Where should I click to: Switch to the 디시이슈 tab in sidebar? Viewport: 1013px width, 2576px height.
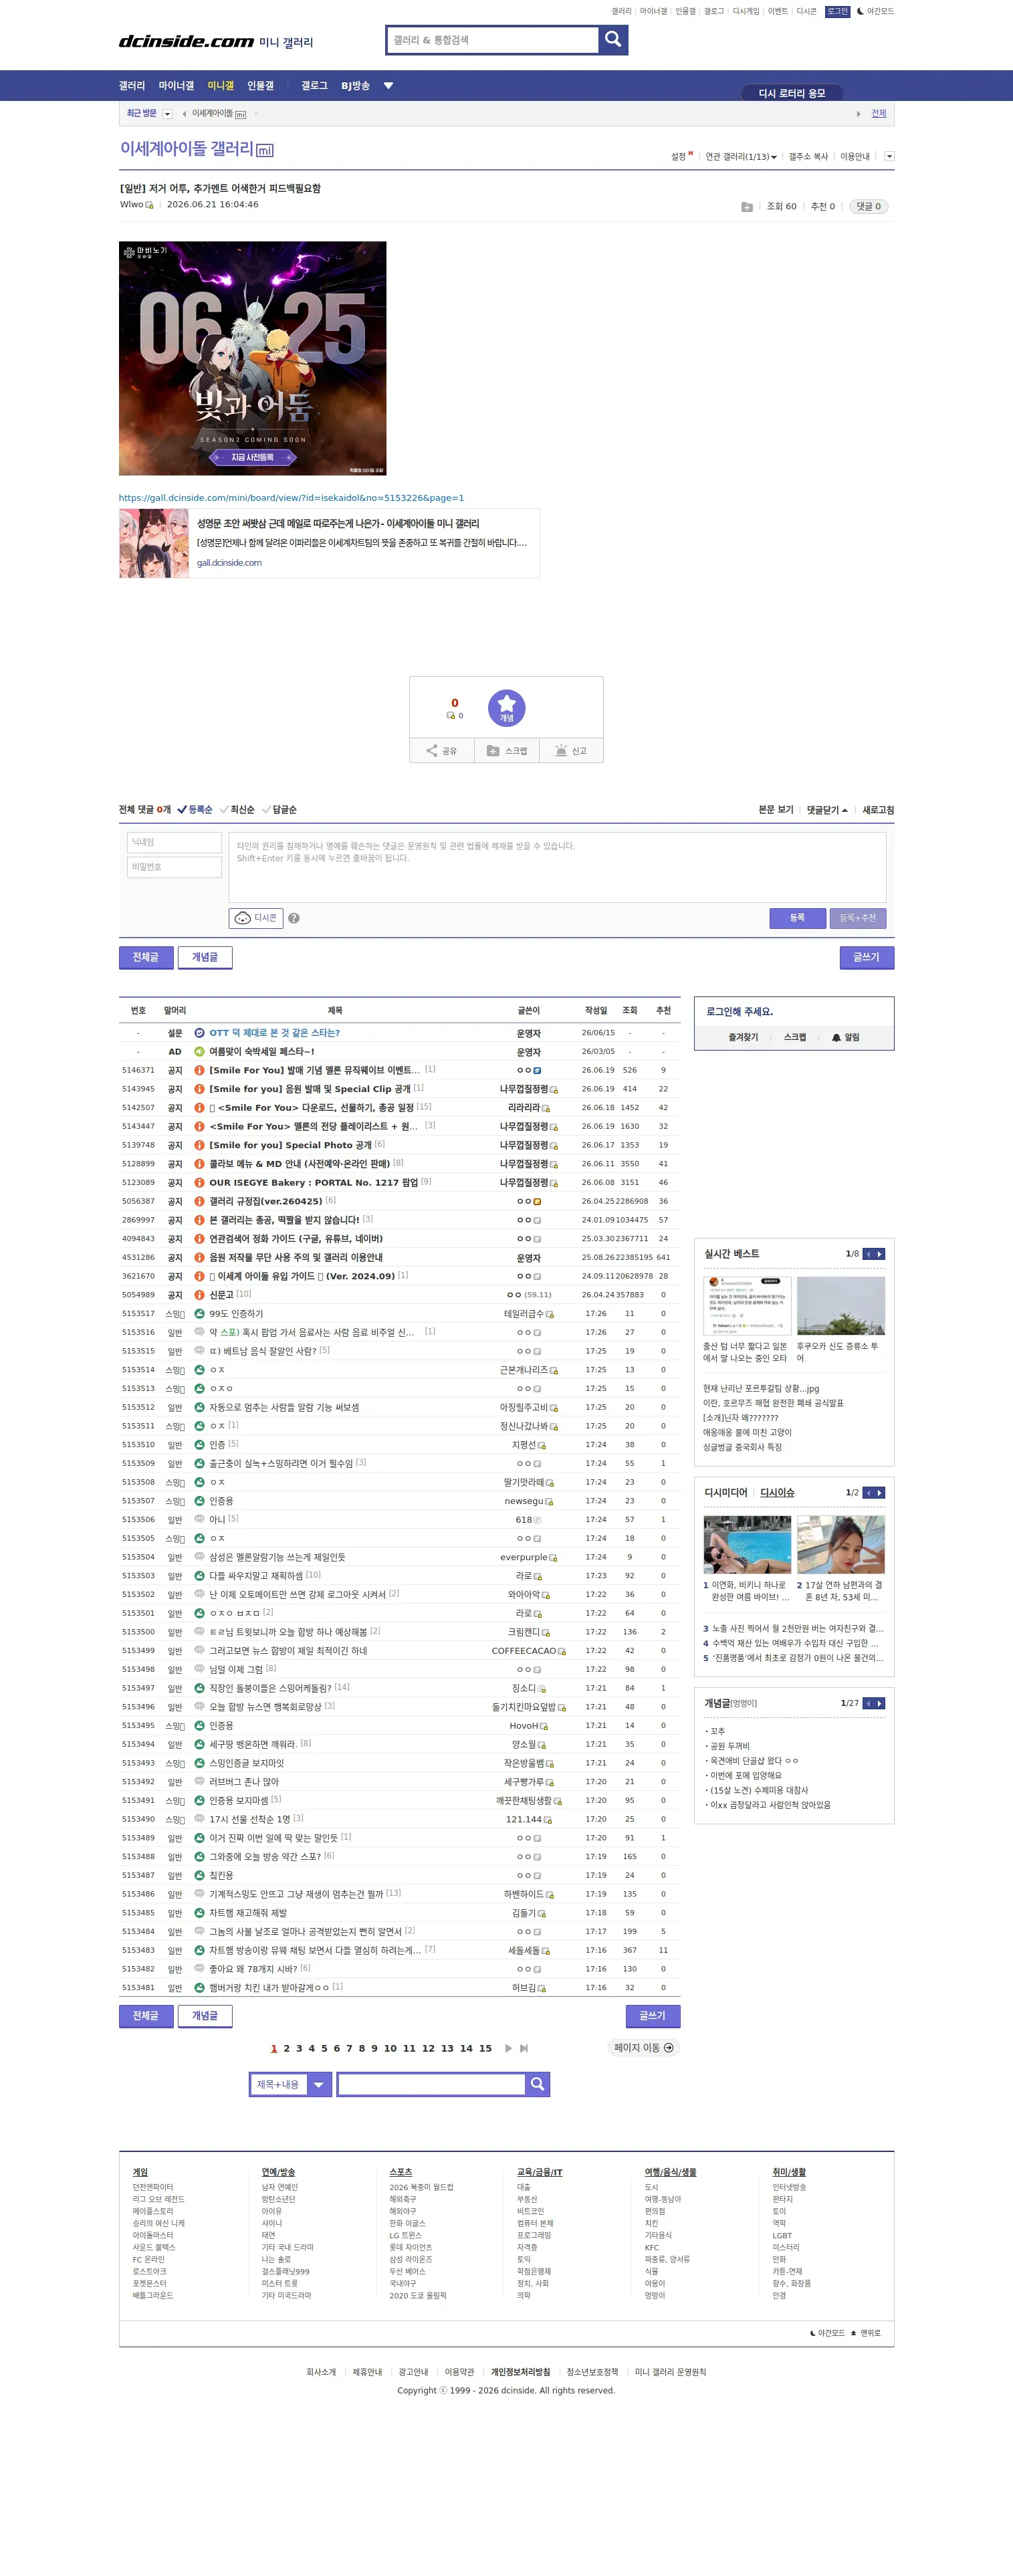click(x=777, y=1493)
